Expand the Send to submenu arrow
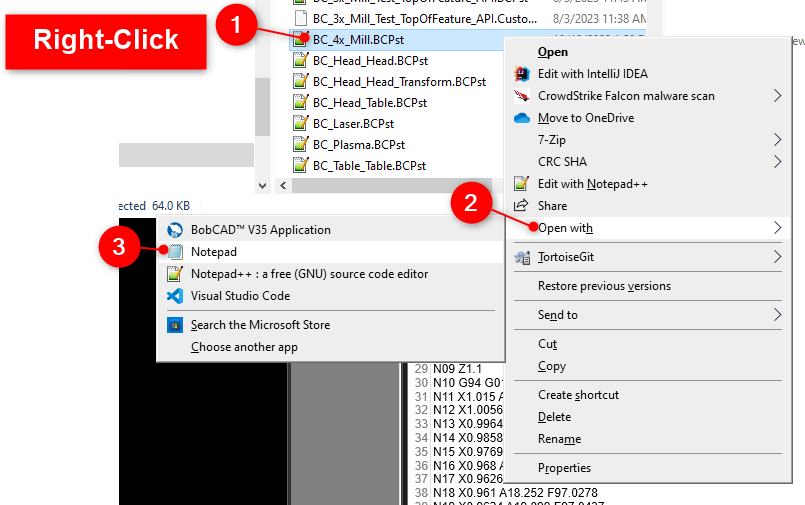The width and height of the screenshot is (805, 505). (x=777, y=315)
